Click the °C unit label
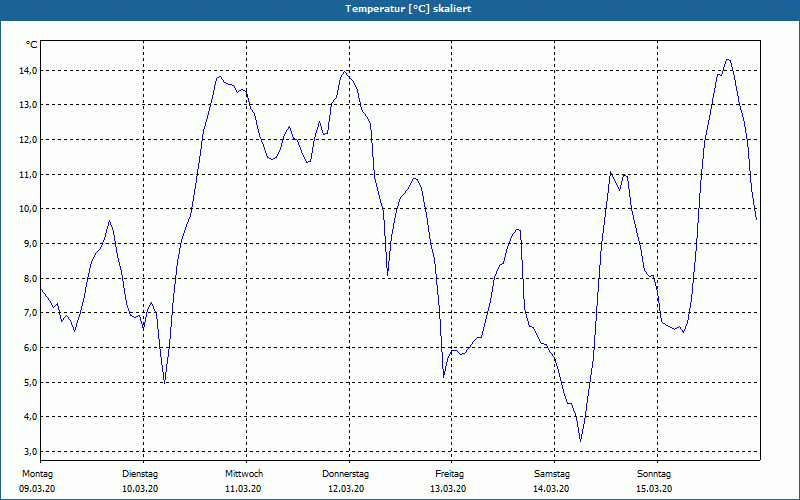The height and width of the screenshot is (500, 800). (32, 45)
